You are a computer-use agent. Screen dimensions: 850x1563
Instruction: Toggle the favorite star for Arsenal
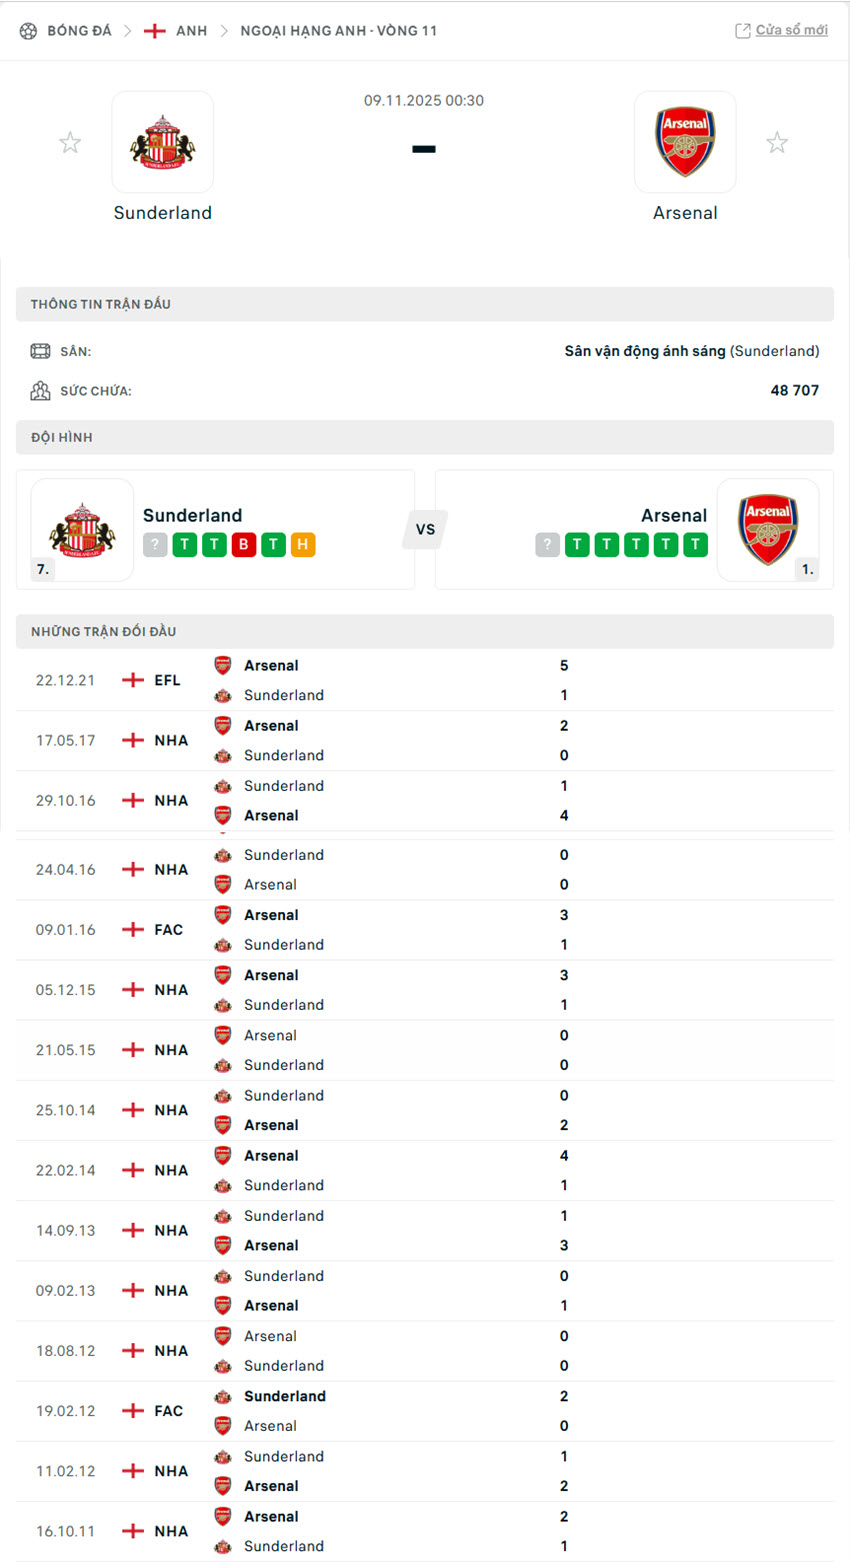click(x=777, y=142)
